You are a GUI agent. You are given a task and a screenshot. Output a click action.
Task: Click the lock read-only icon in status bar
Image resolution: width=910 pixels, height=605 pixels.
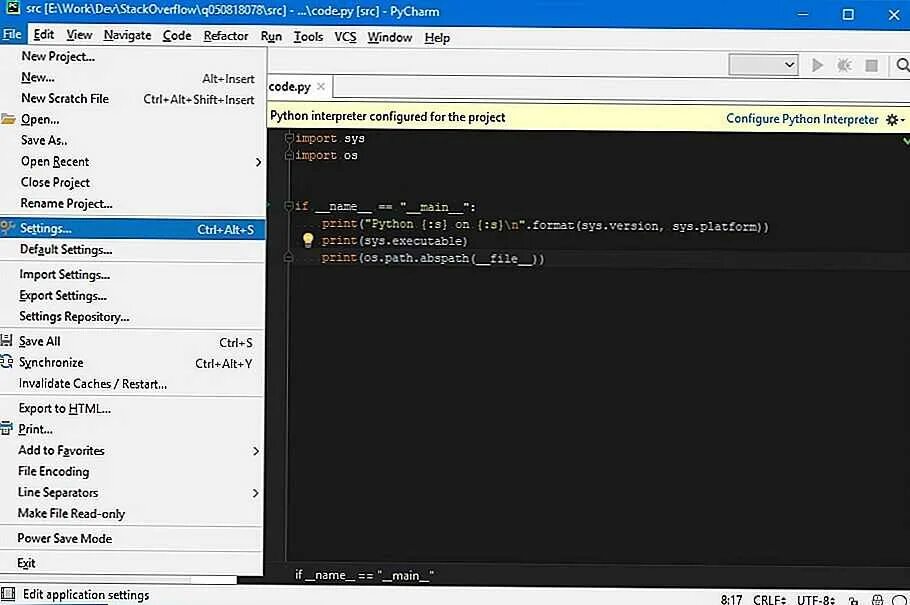(x=853, y=600)
